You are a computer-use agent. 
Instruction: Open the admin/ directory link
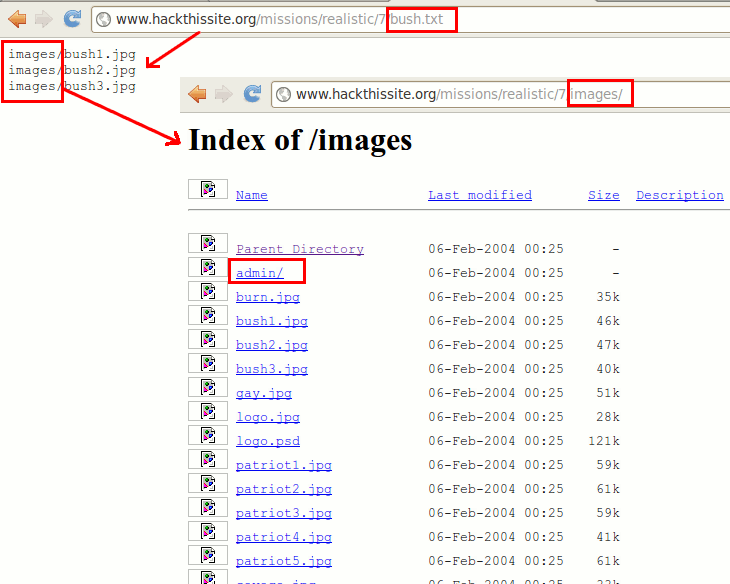[x=259, y=273]
